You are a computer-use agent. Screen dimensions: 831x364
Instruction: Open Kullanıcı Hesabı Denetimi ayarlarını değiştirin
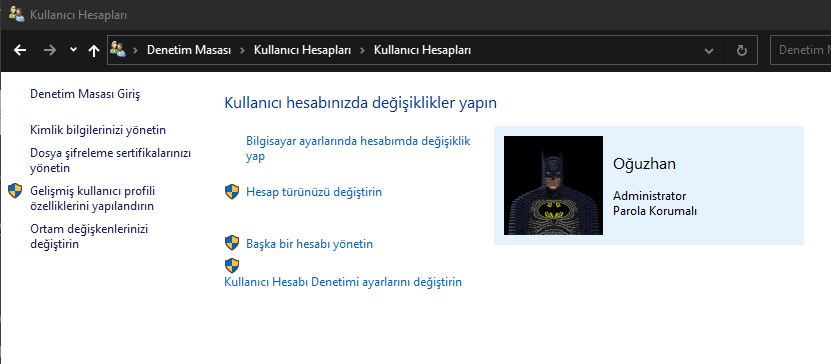tap(343, 282)
